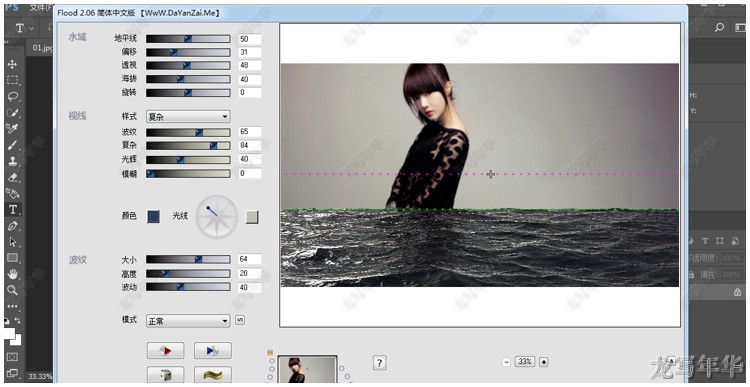Click the gold wave render button
Viewport: 750px width, 387px height.
(x=212, y=375)
